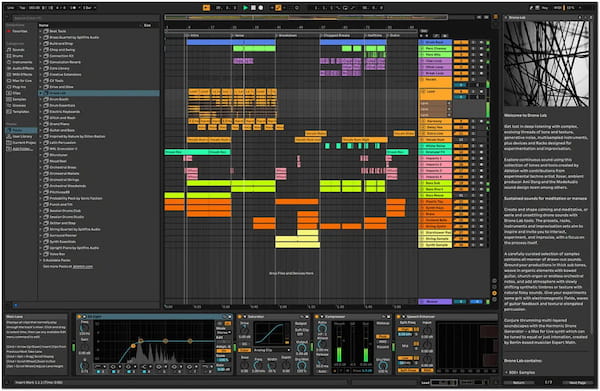This screenshot has width=600, height=391.
Task: Toggle Drum Rack track activator button
Action: 461,42
